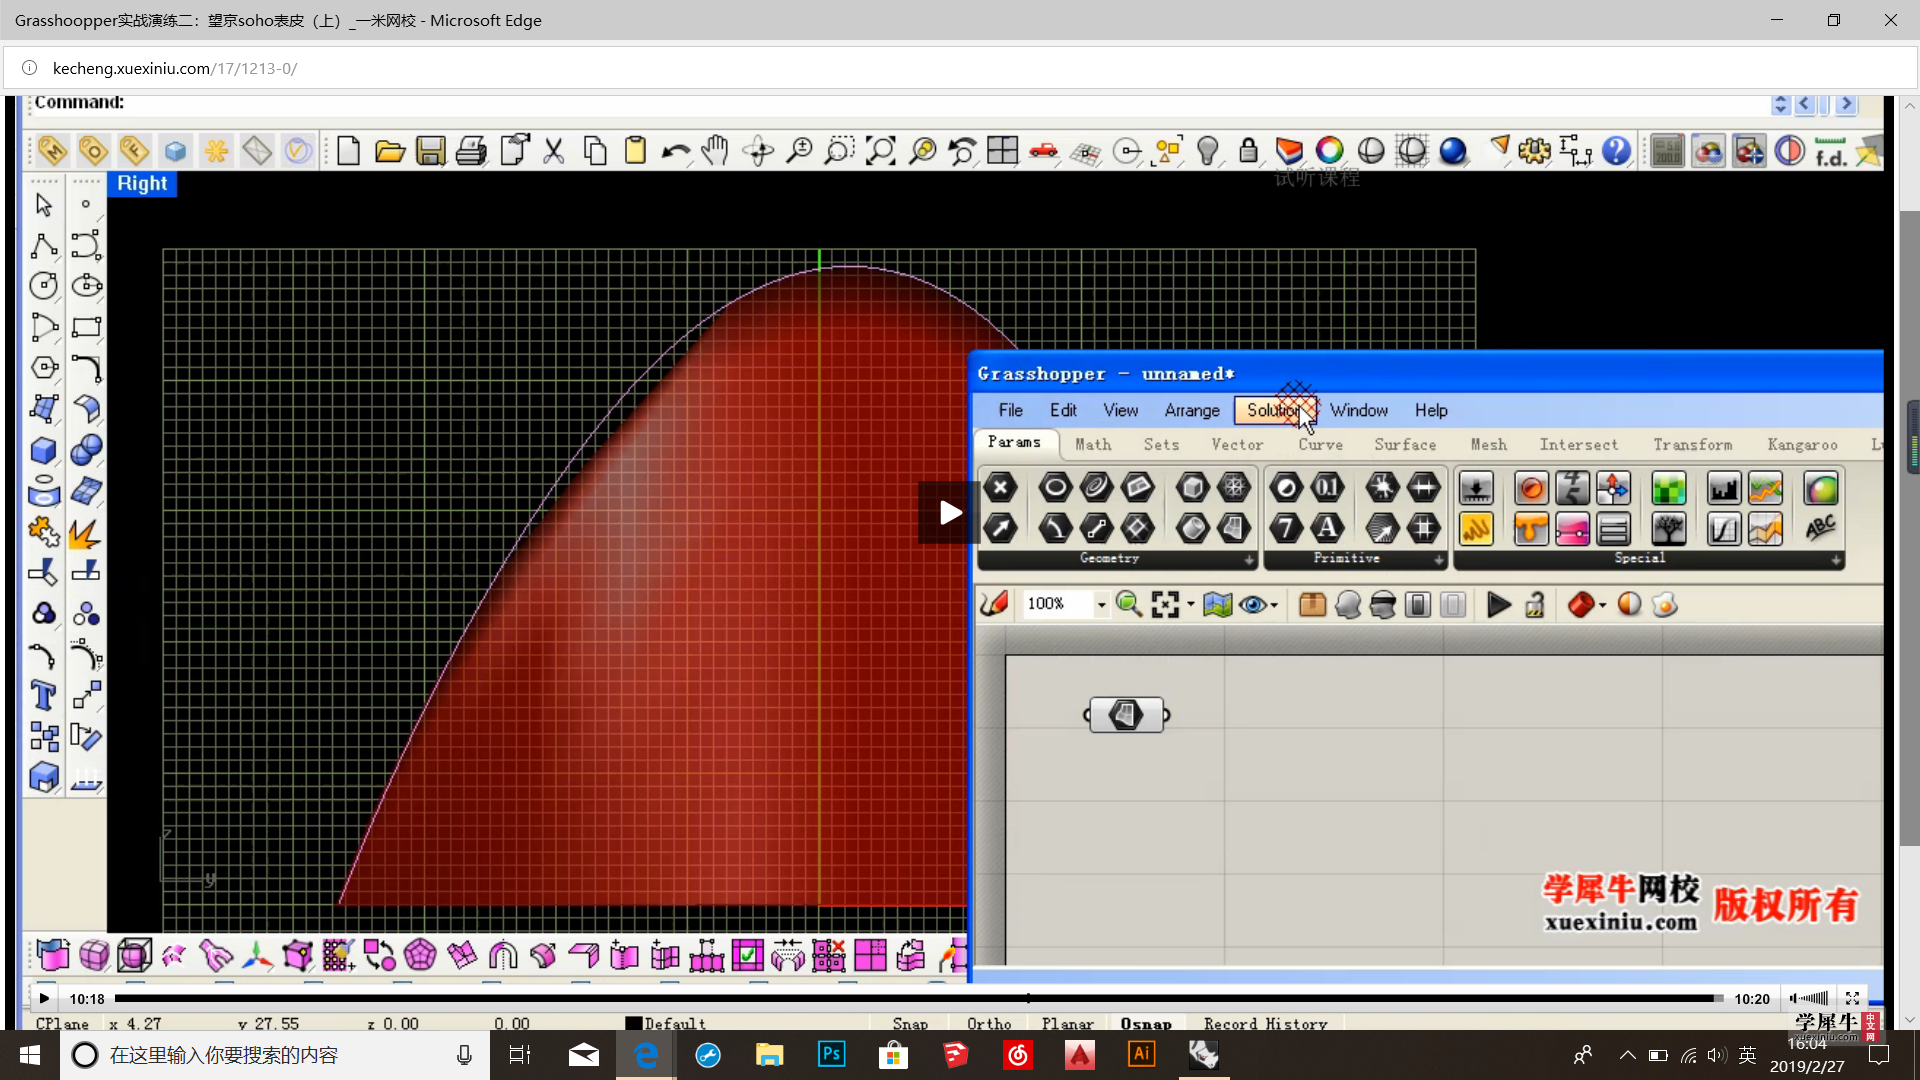This screenshot has width=1920, height=1080.
Task: Select the Circle tool in left toolbar
Action: 44,286
